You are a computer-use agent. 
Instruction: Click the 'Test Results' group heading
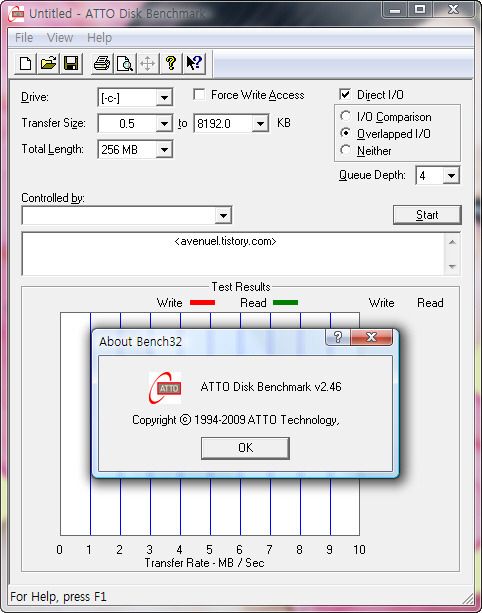241,287
